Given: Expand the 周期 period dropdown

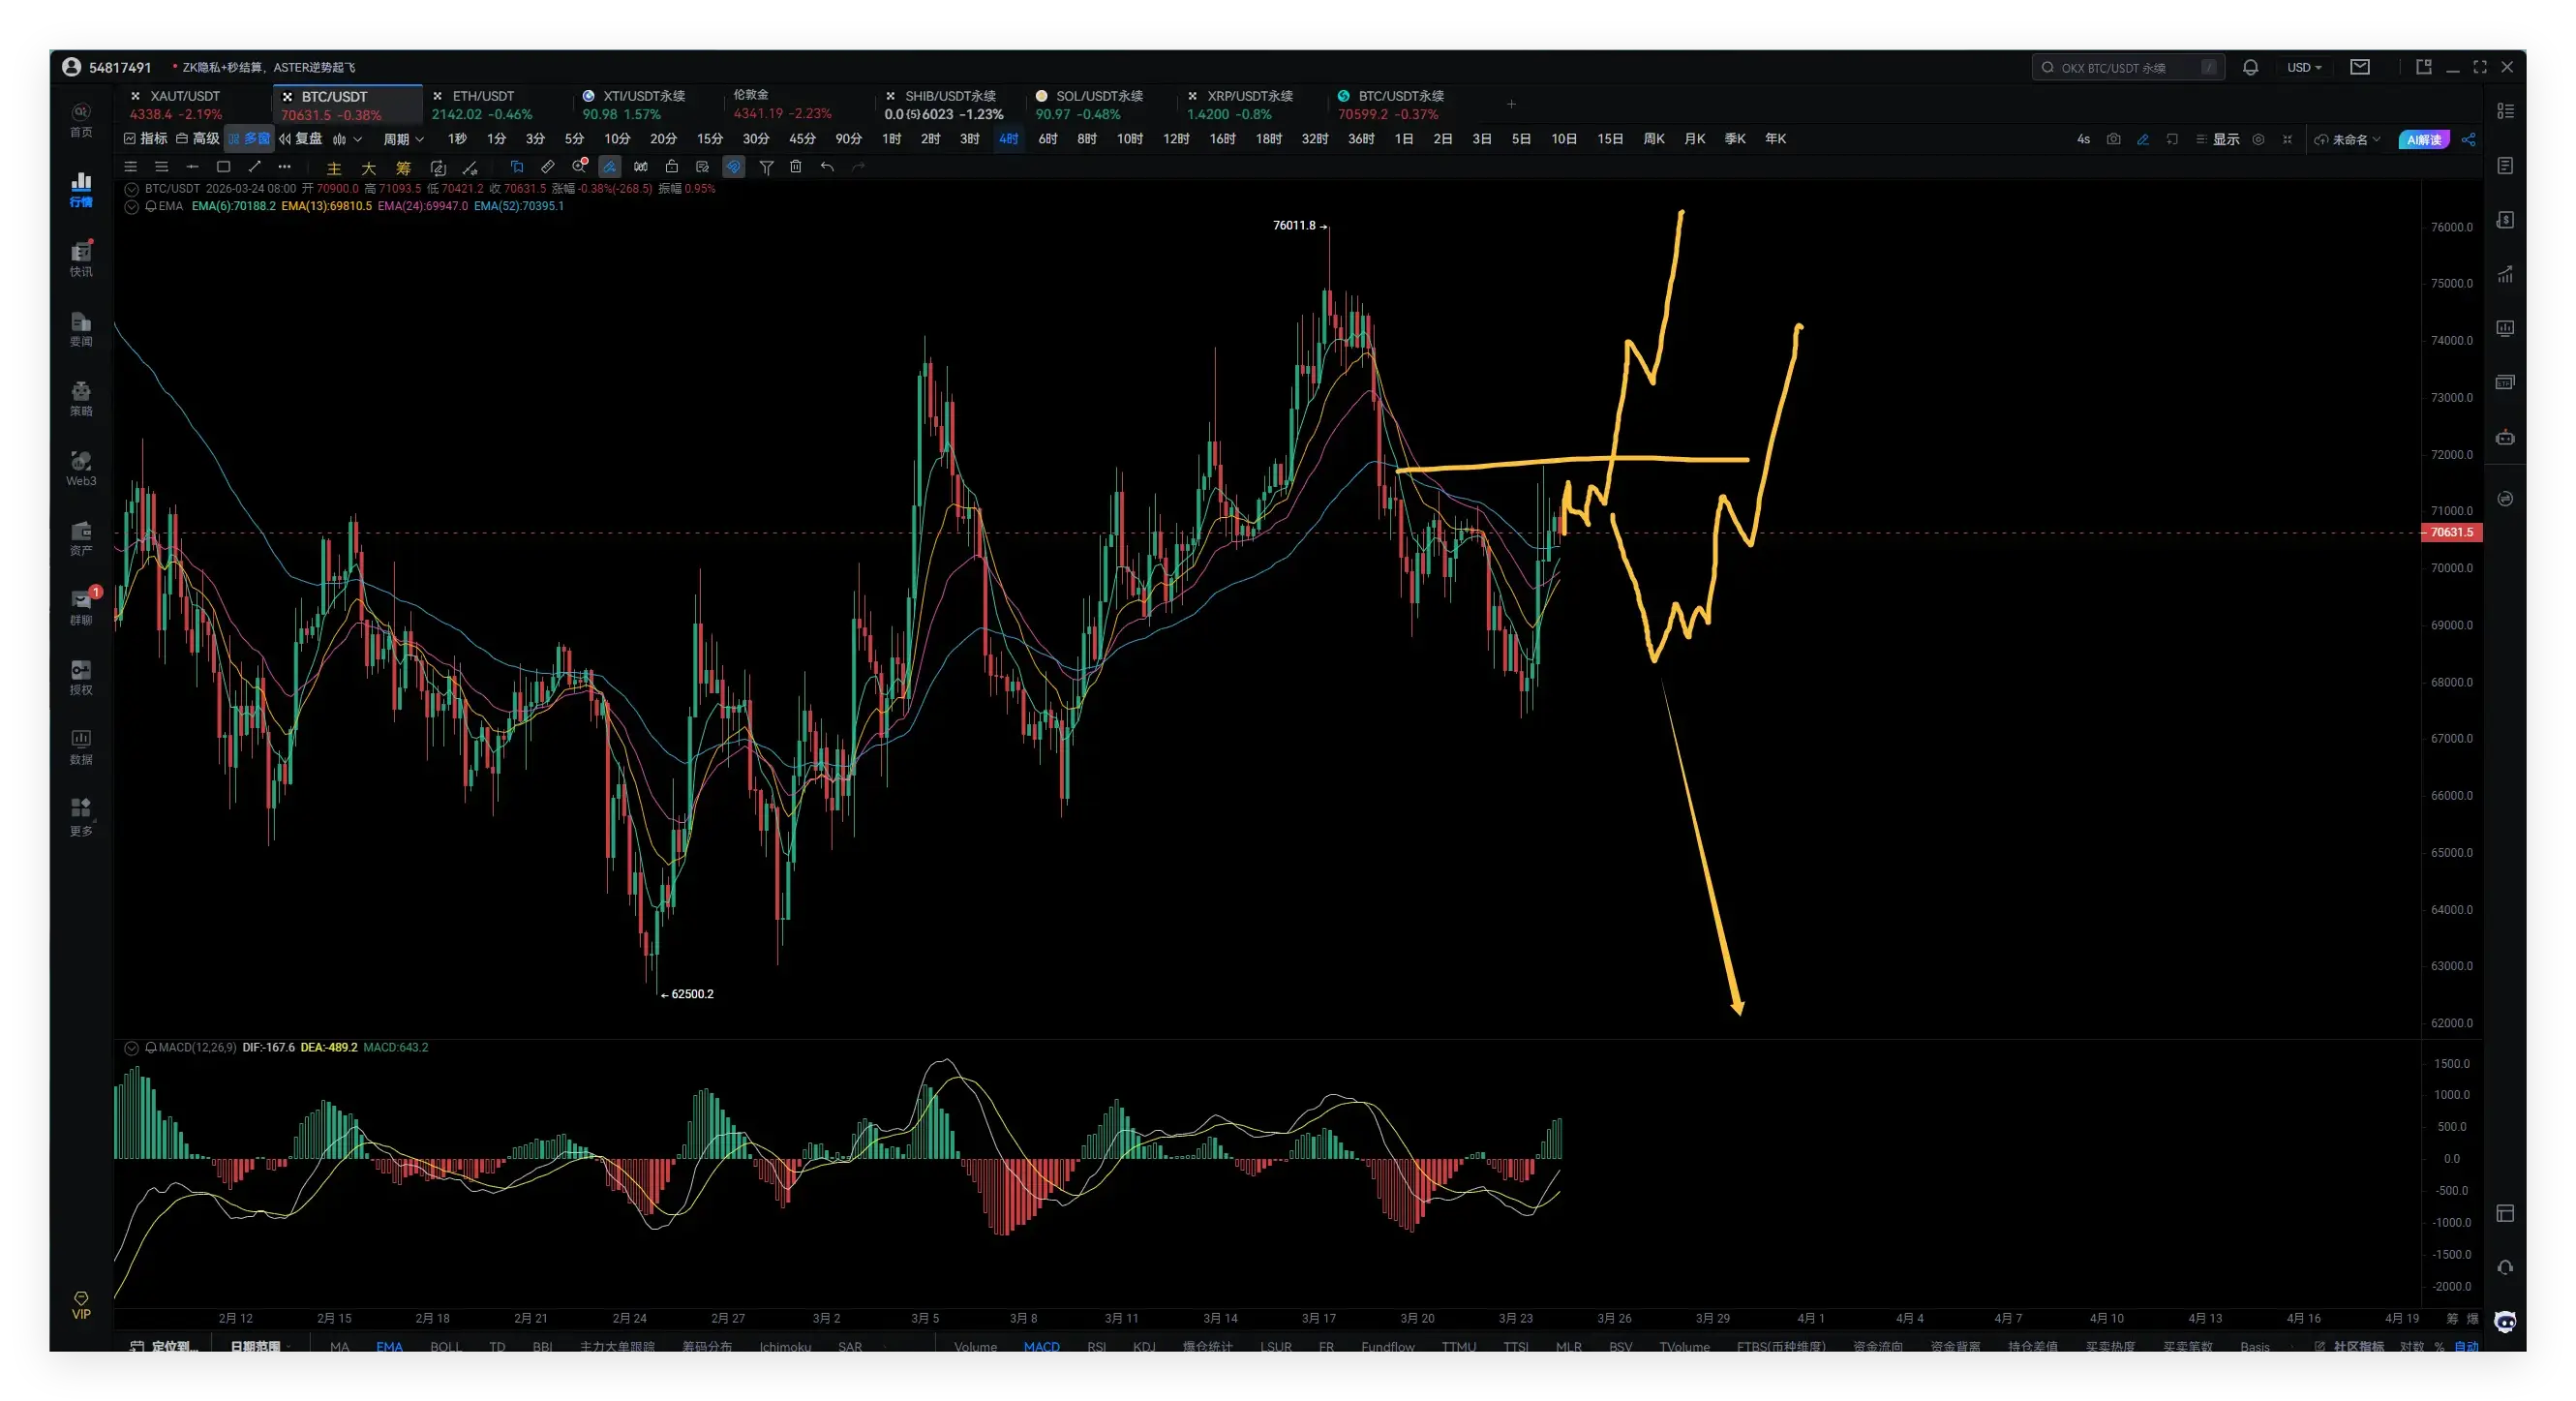Looking at the screenshot, I should [x=403, y=139].
